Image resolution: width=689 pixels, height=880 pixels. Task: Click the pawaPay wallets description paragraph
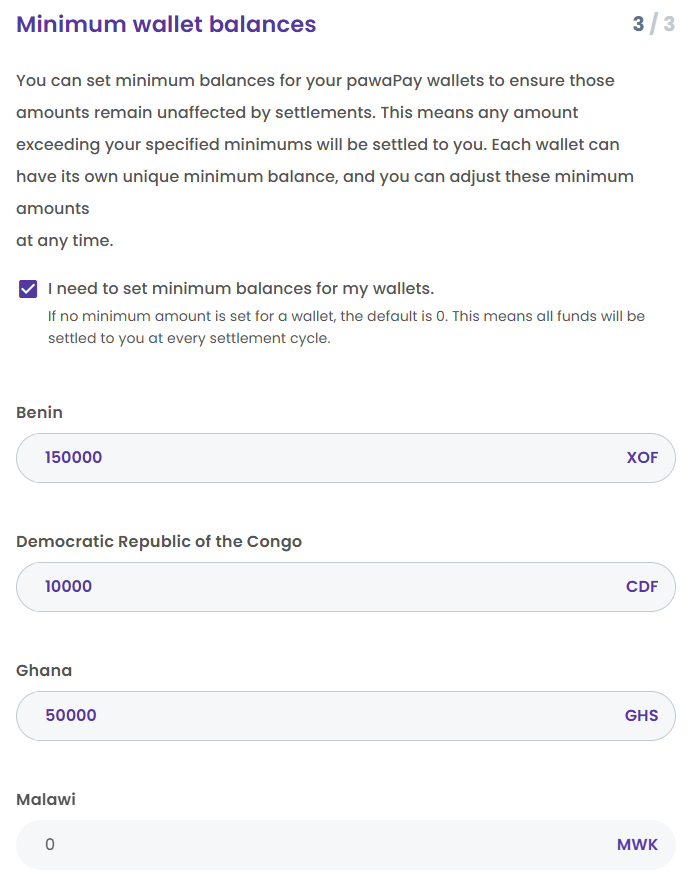320,144
